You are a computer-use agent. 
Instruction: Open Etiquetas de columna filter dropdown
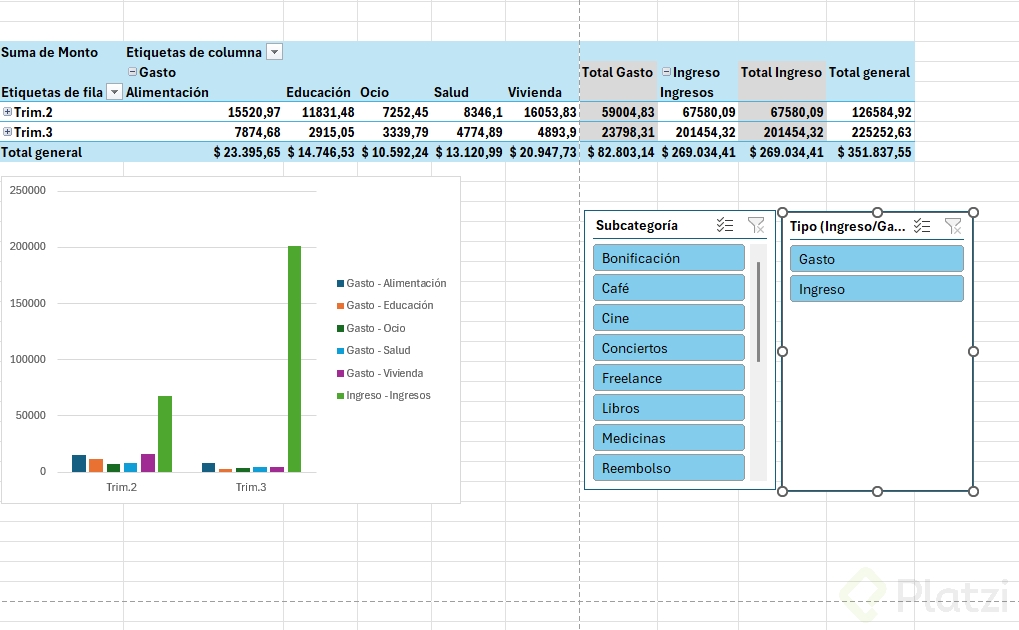click(275, 52)
